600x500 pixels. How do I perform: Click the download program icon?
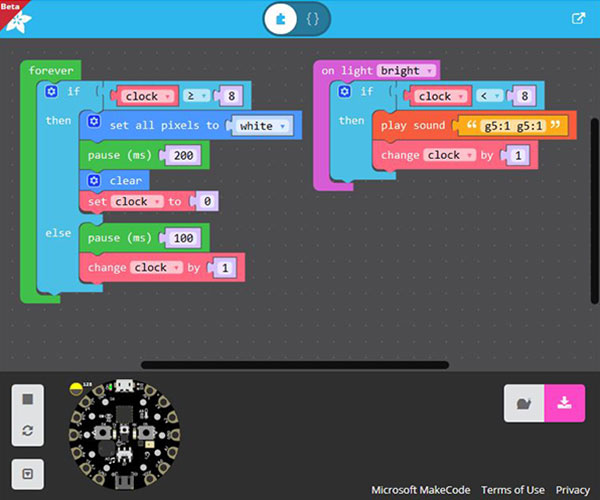[x=564, y=403]
